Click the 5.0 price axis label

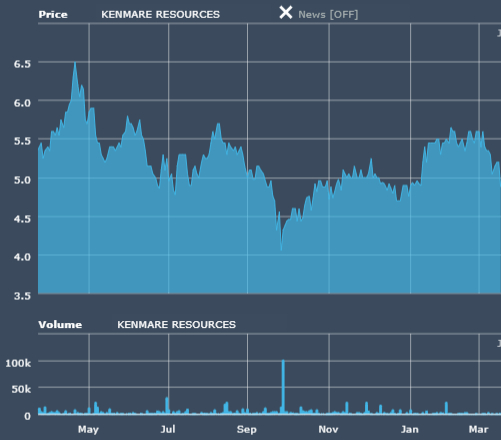click(22, 180)
